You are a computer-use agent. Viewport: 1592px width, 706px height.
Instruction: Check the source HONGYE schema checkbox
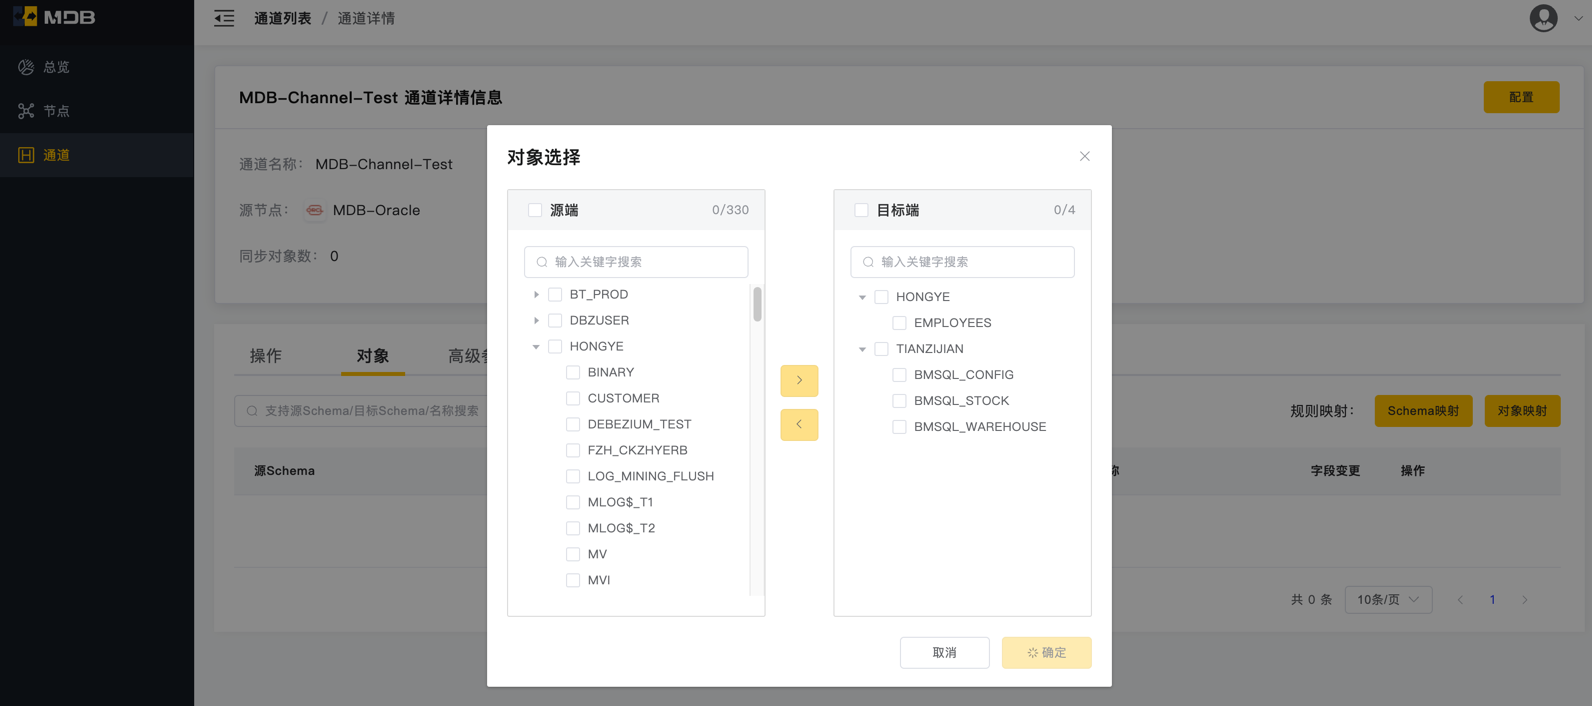point(555,346)
